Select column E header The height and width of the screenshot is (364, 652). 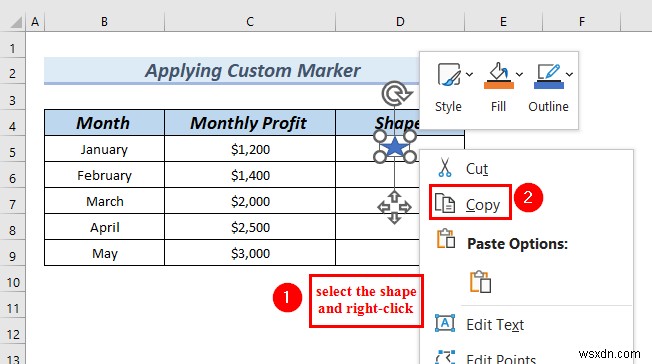pyautogui.click(x=503, y=22)
